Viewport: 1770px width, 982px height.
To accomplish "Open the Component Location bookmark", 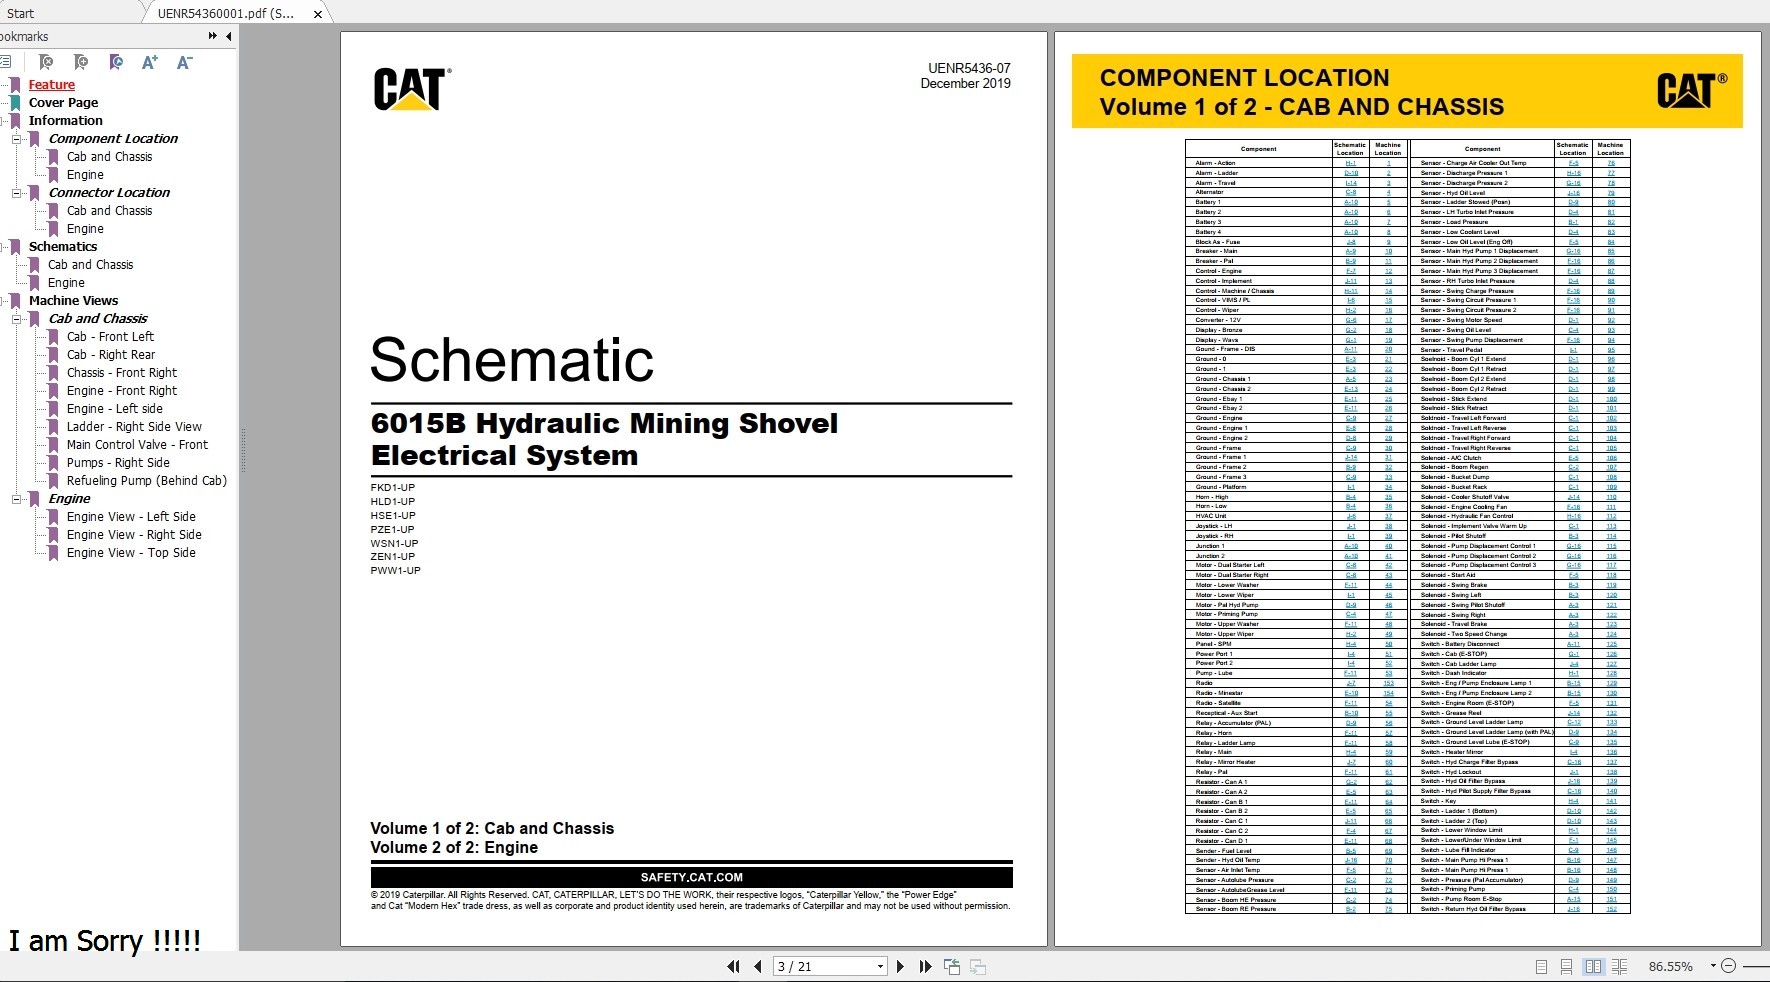I will coord(113,139).
